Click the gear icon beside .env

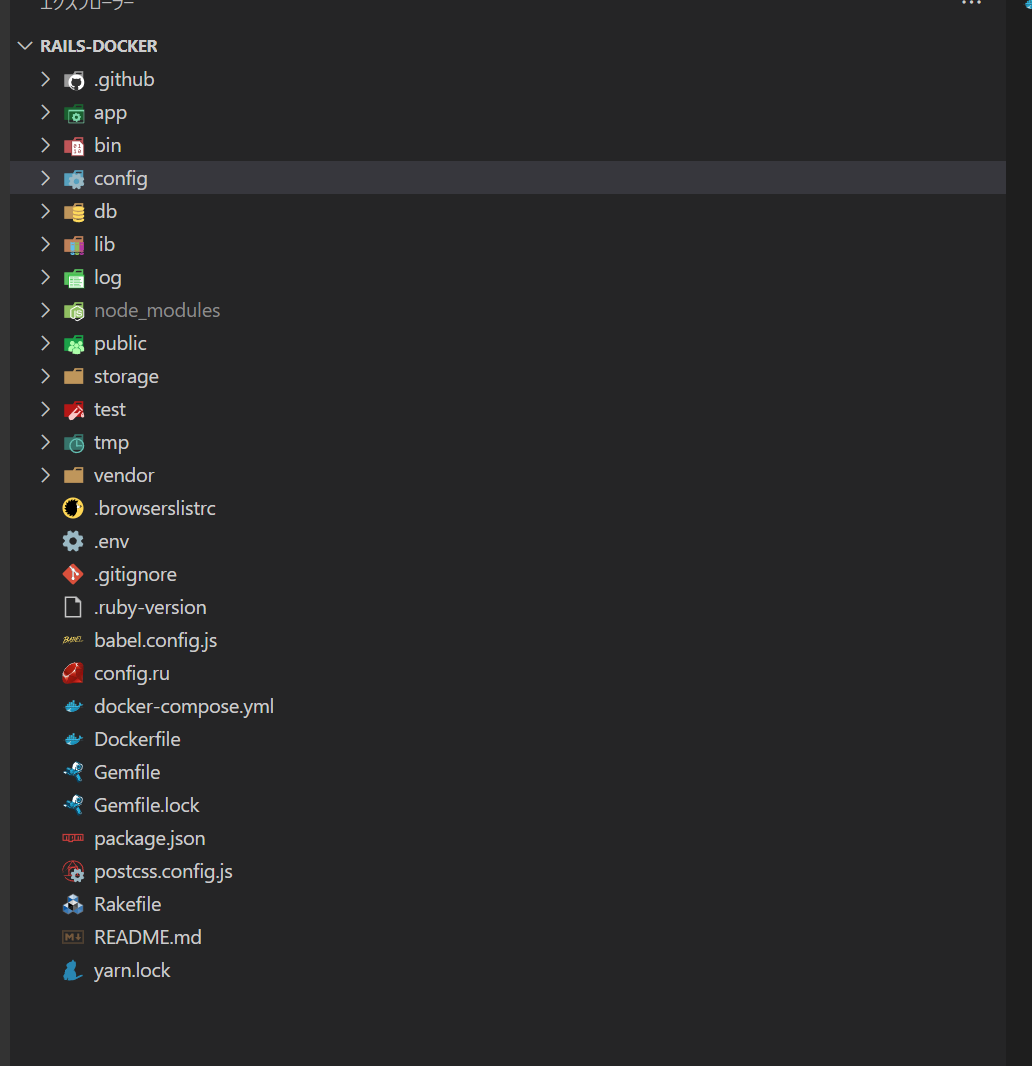point(73,542)
